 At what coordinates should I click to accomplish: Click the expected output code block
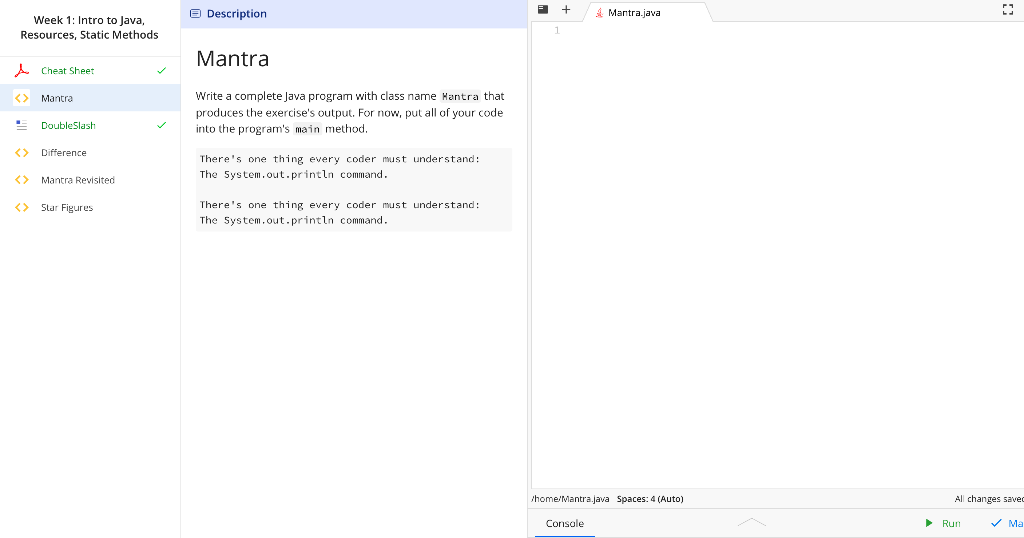(x=354, y=189)
